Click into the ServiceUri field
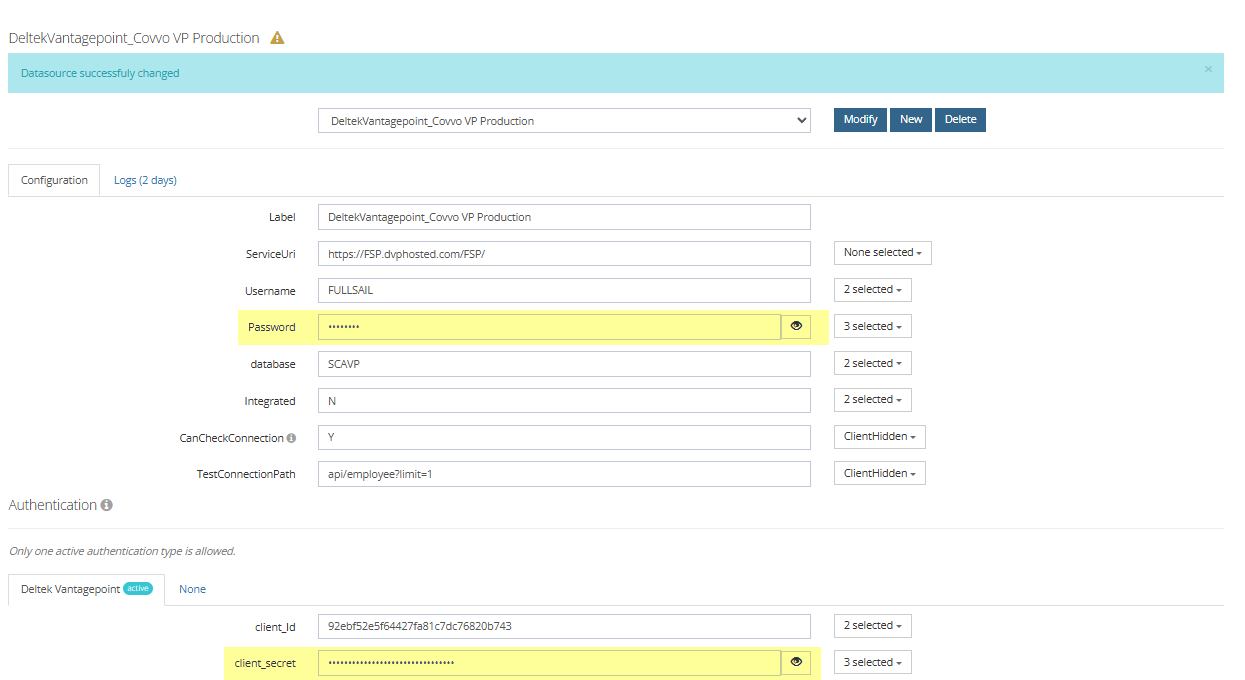The height and width of the screenshot is (680, 1245). click(x=564, y=254)
